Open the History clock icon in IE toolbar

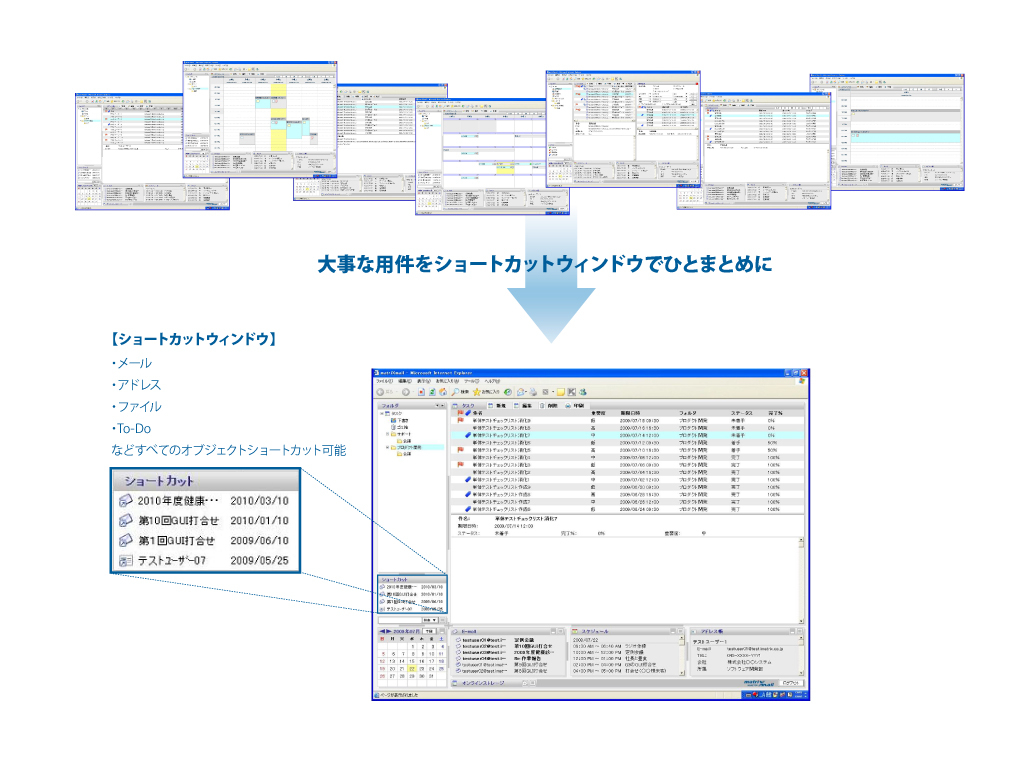click(507, 392)
